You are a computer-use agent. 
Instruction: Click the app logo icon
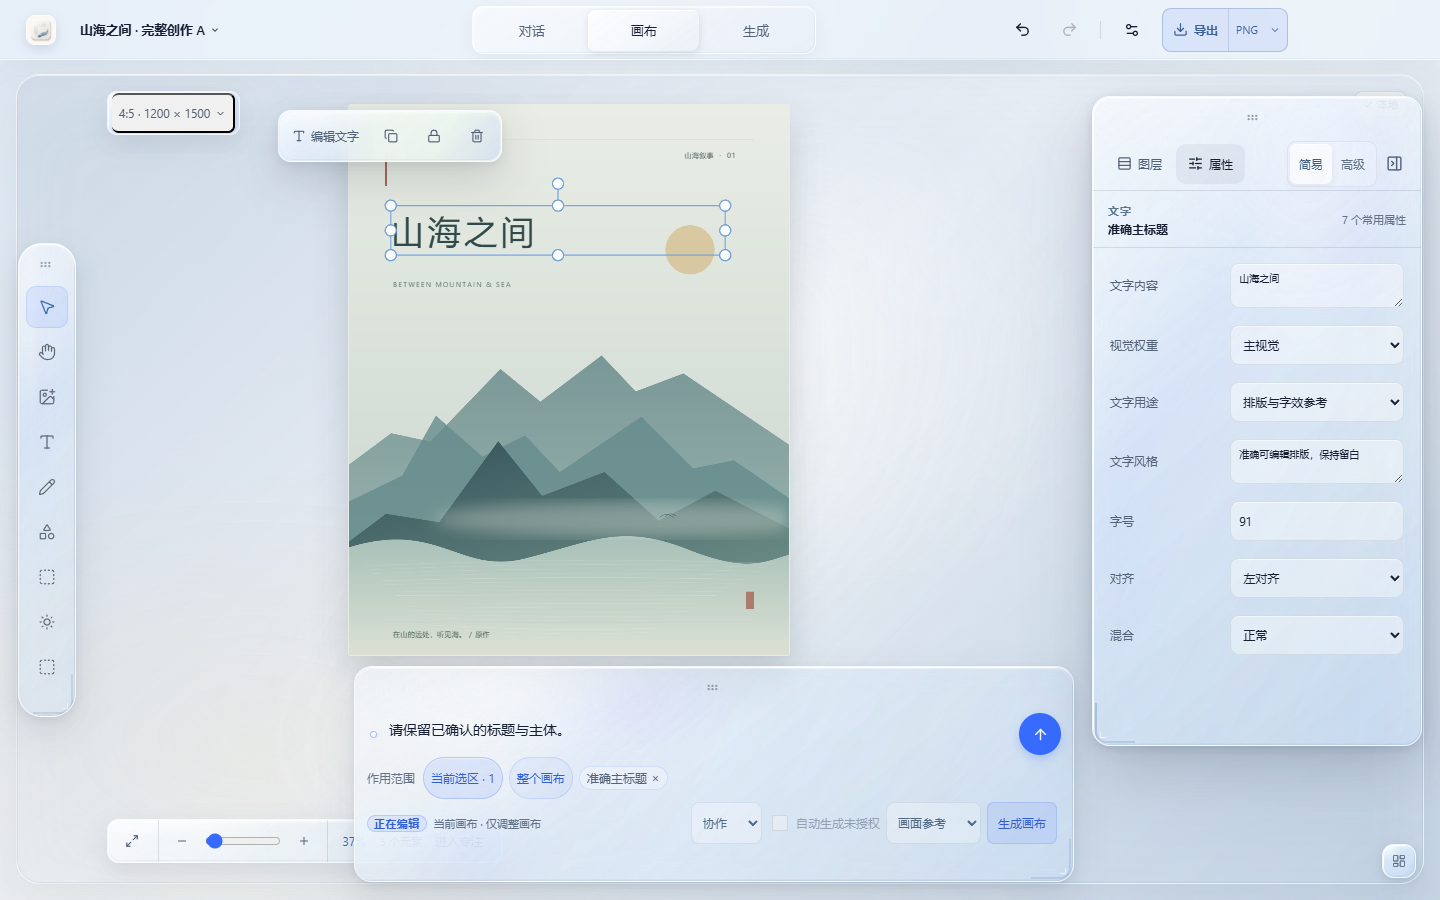click(x=41, y=30)
